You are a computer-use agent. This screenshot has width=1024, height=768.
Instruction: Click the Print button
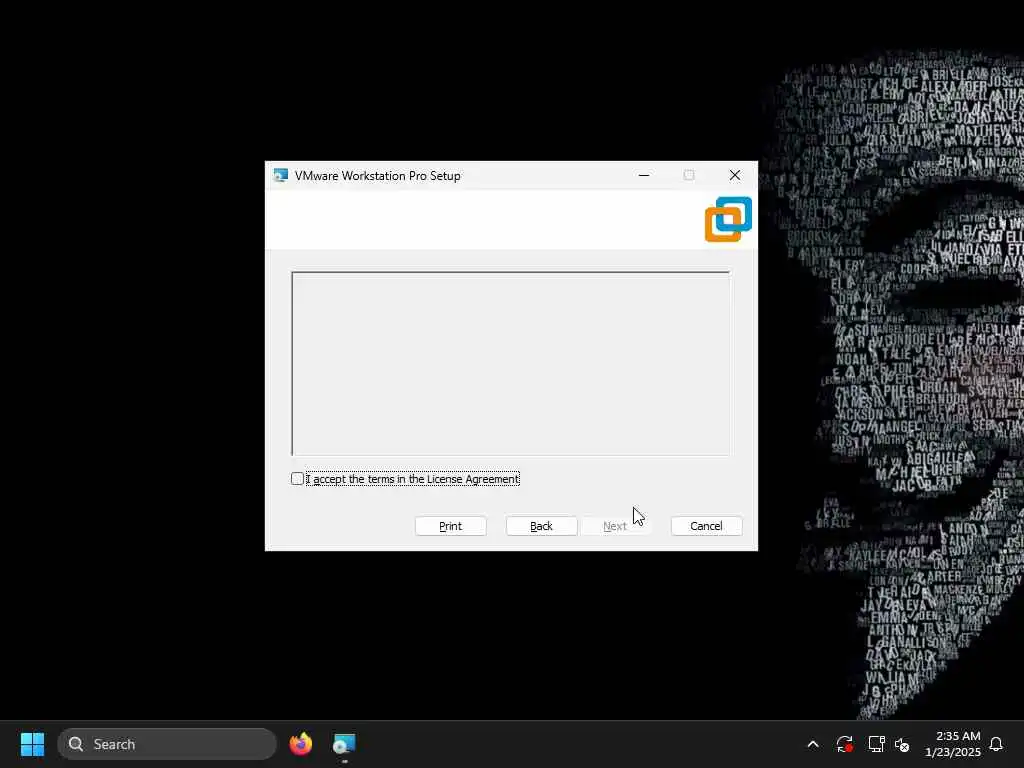click(451, 526)
